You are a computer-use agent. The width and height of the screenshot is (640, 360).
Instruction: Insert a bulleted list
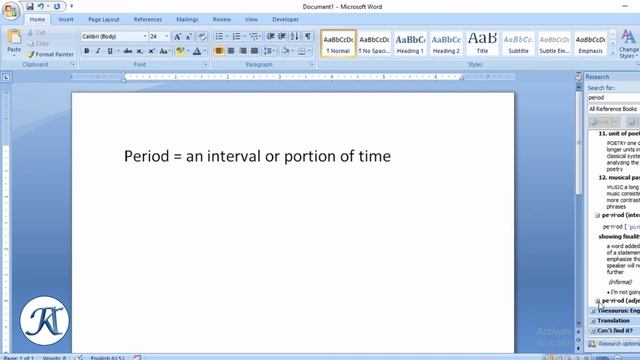219,36
